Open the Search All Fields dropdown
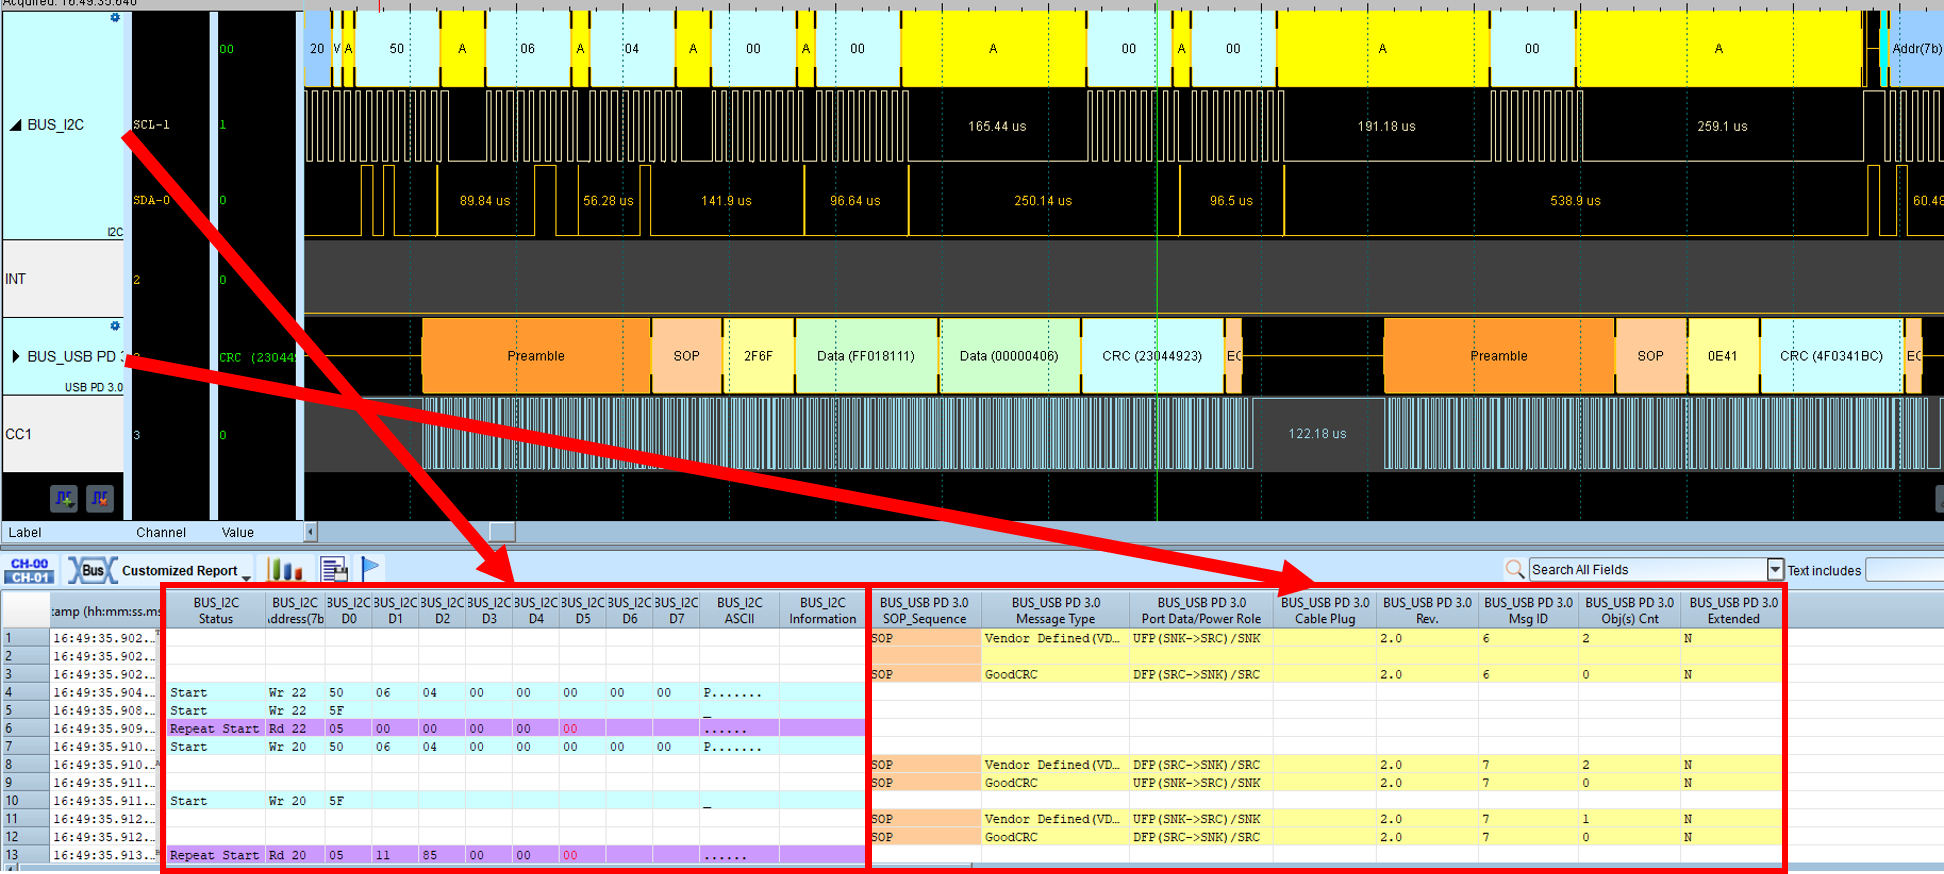Image resolution: width=1944 pixels, height=874 pixels. (x=1775, y=570)
